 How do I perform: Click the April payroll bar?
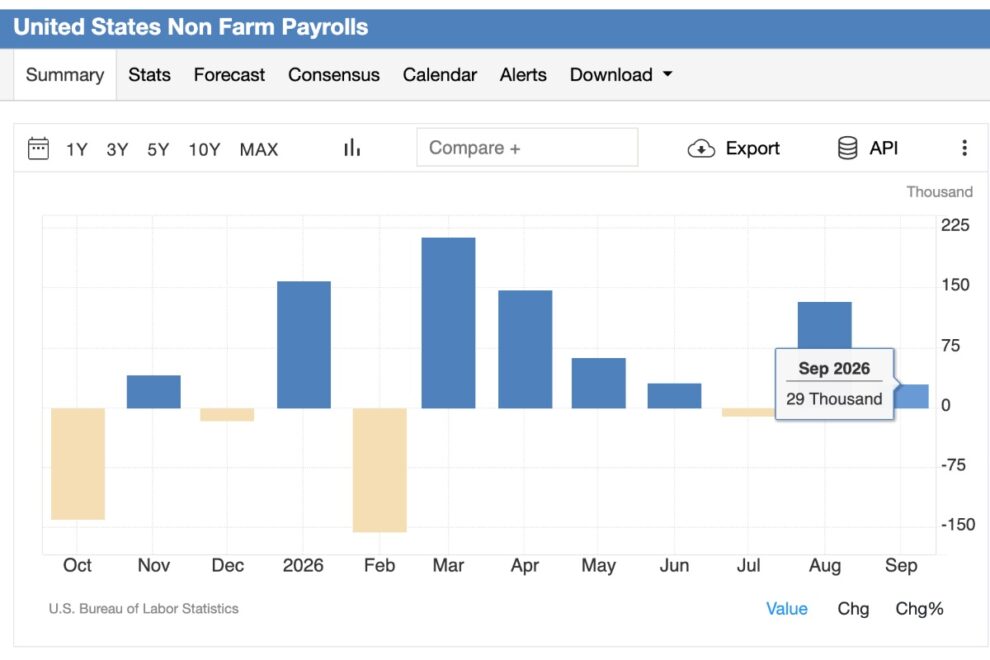(x=525, y=349)
